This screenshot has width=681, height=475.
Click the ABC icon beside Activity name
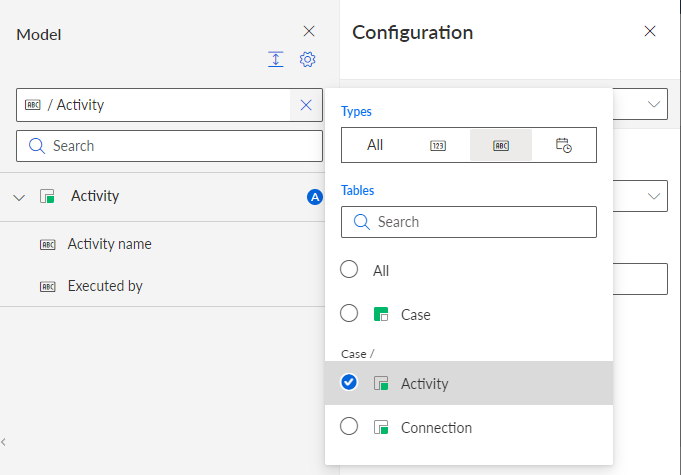48,244
